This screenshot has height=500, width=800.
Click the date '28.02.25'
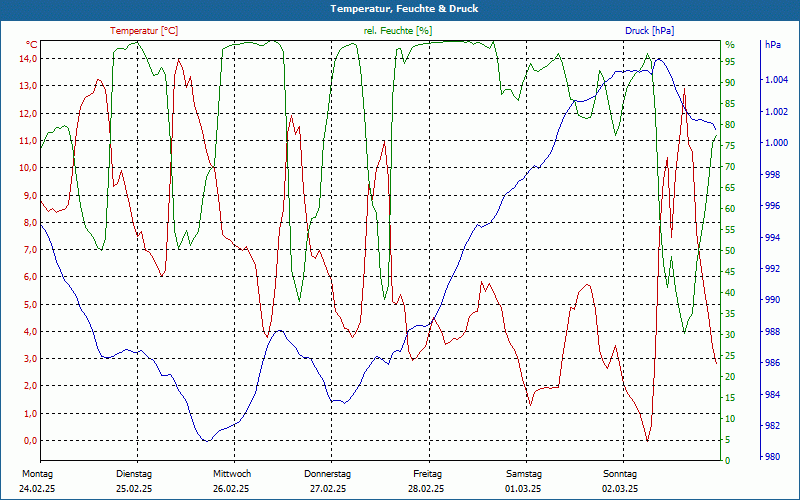click(426, 489)
